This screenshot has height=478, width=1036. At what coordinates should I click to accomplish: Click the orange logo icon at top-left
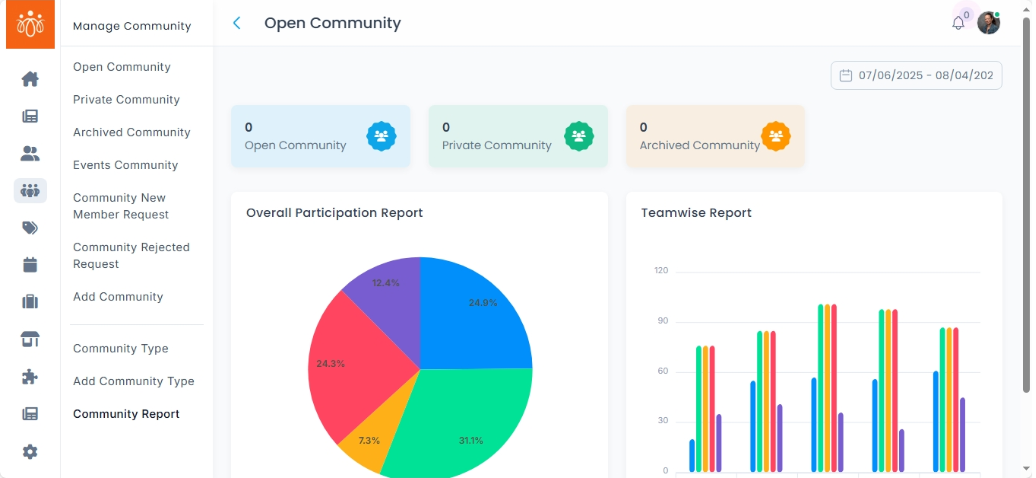coord(30,24)
